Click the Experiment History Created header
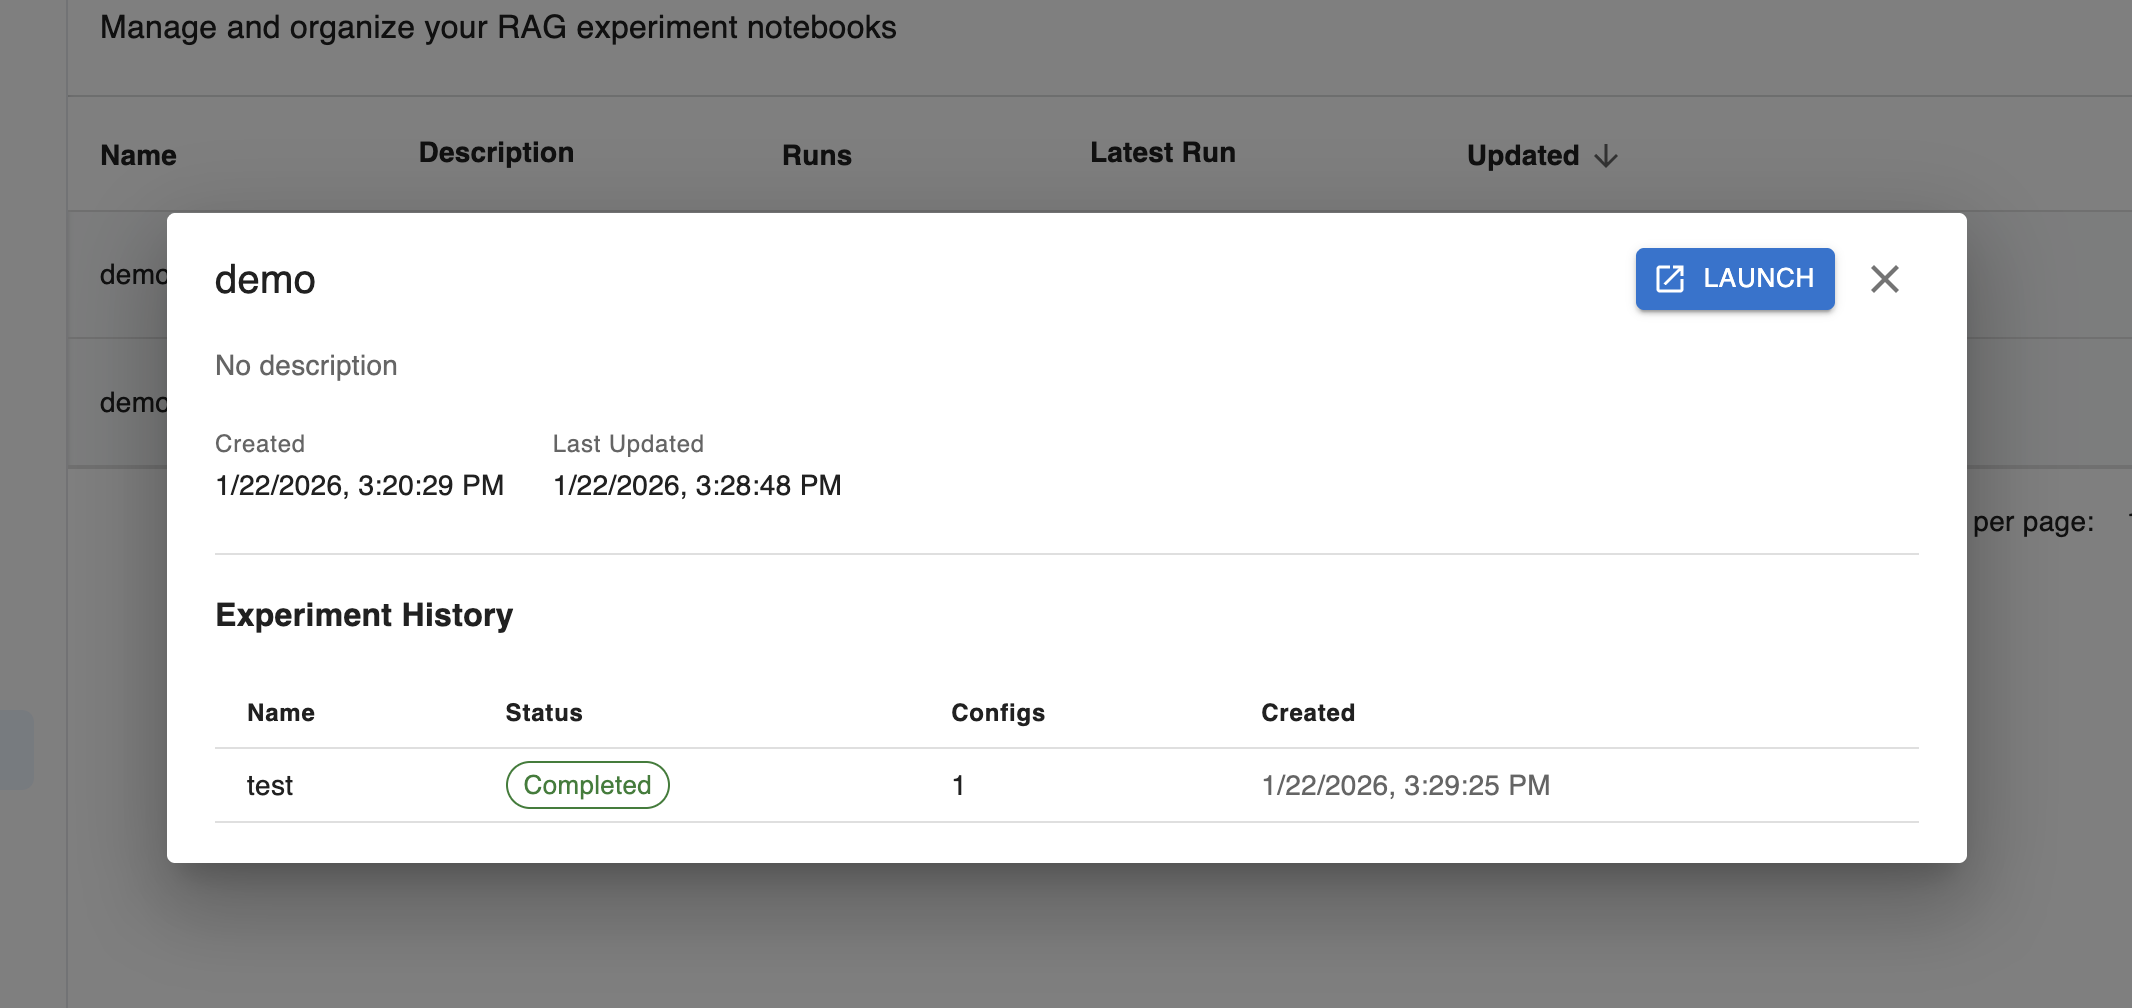This screenshot has width=2132, height=1008. (x=1307, y=713)
